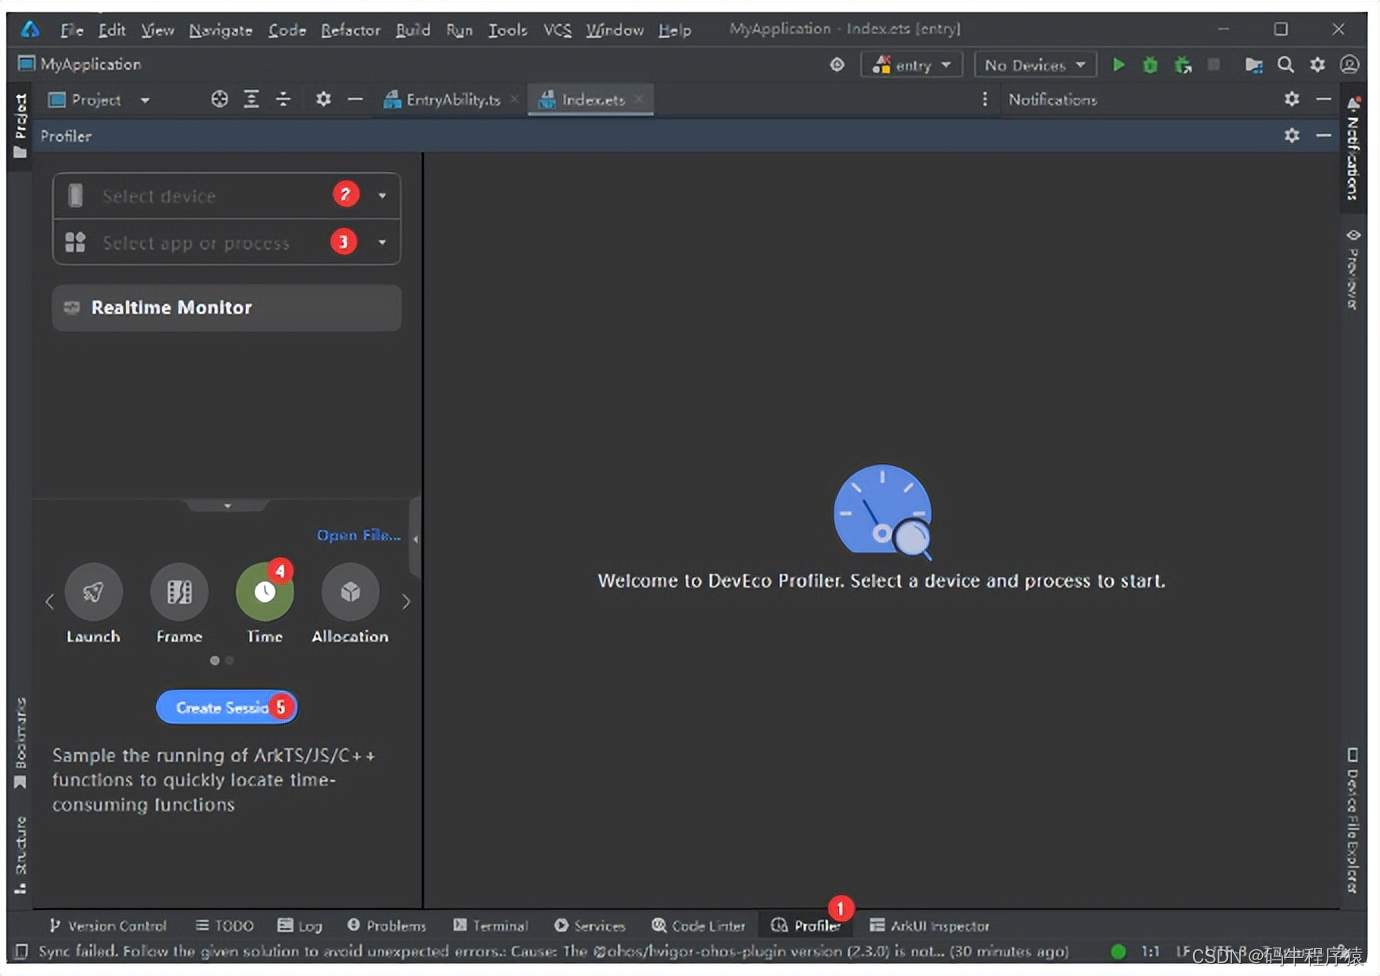
Task: Toggle the Previewer side panel tab
Action: coord(1353,269)
